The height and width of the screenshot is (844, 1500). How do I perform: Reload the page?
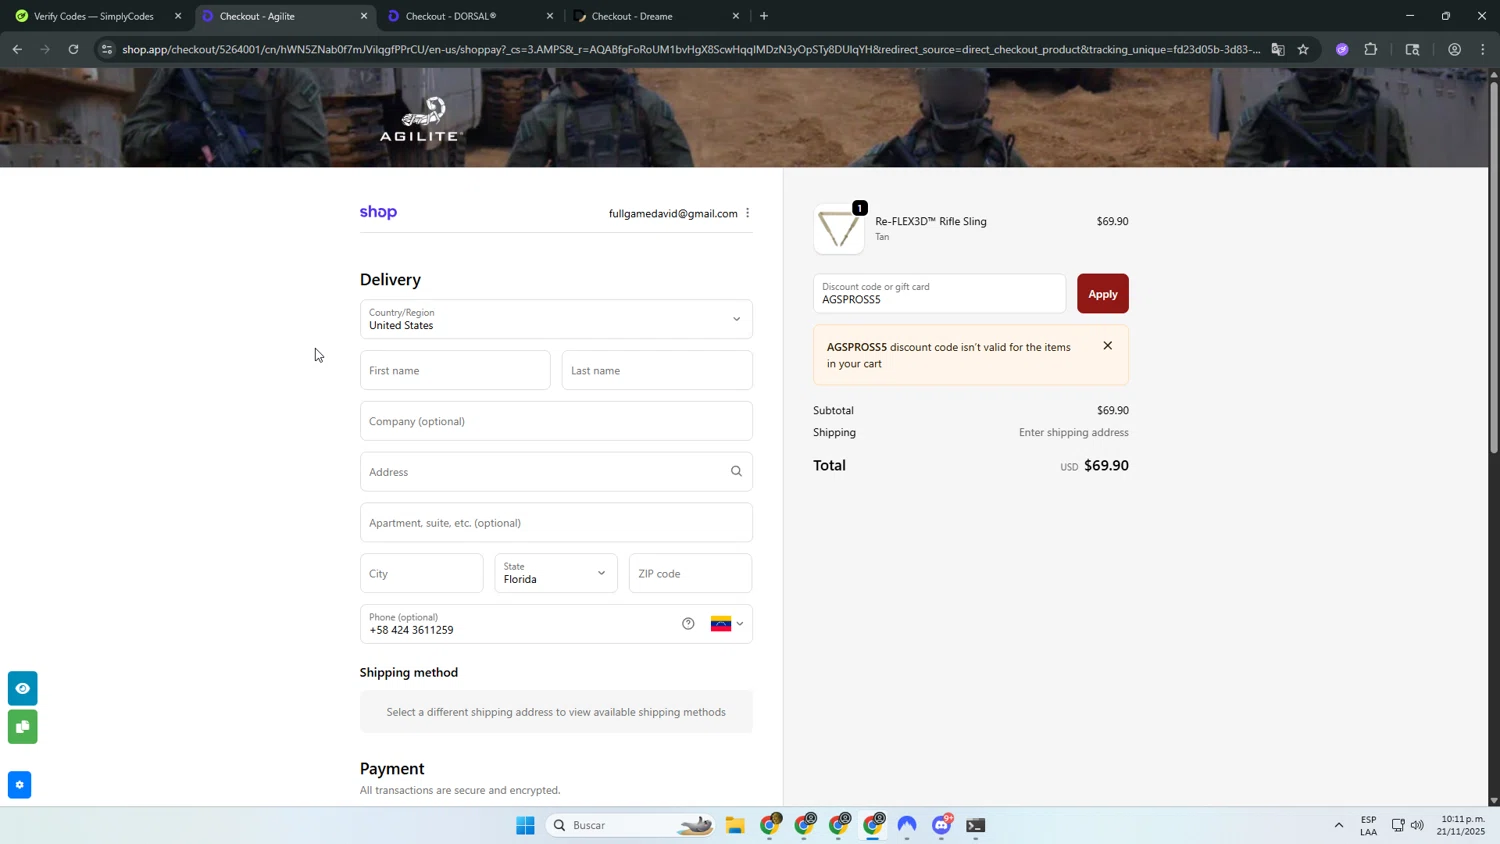coord(73,49)
